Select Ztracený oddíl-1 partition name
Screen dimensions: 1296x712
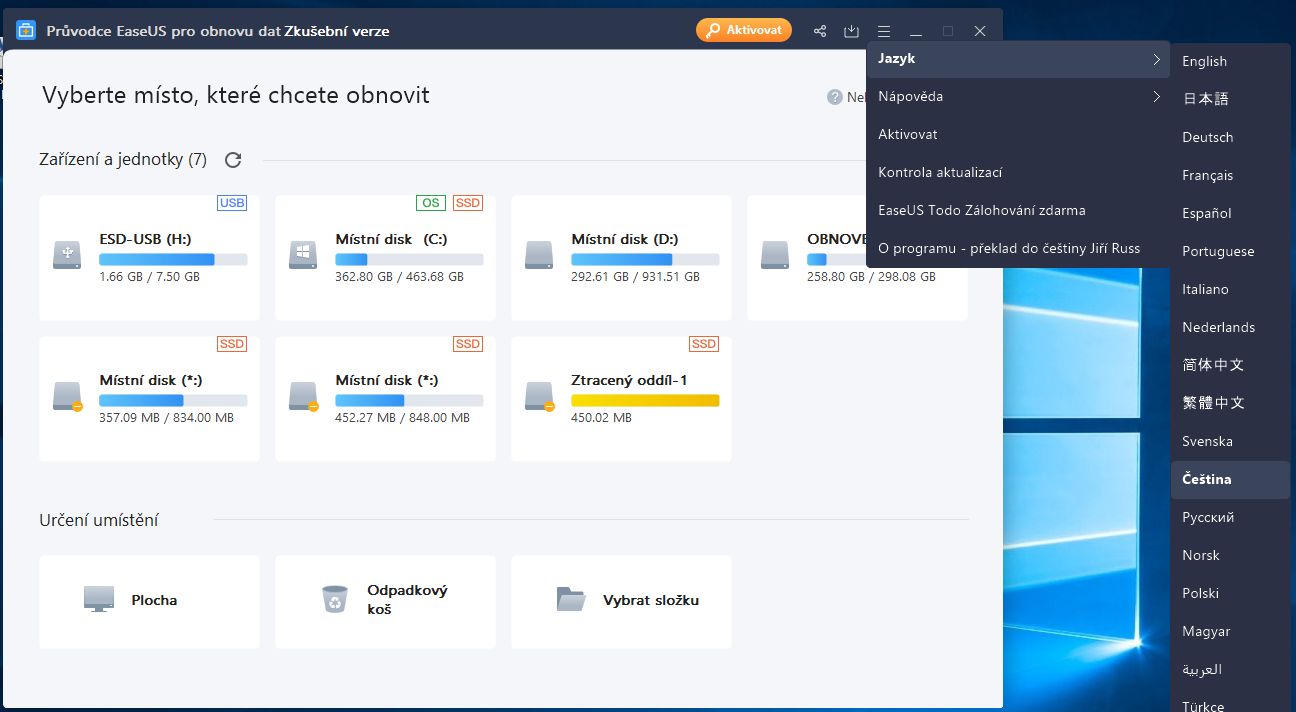629,380
